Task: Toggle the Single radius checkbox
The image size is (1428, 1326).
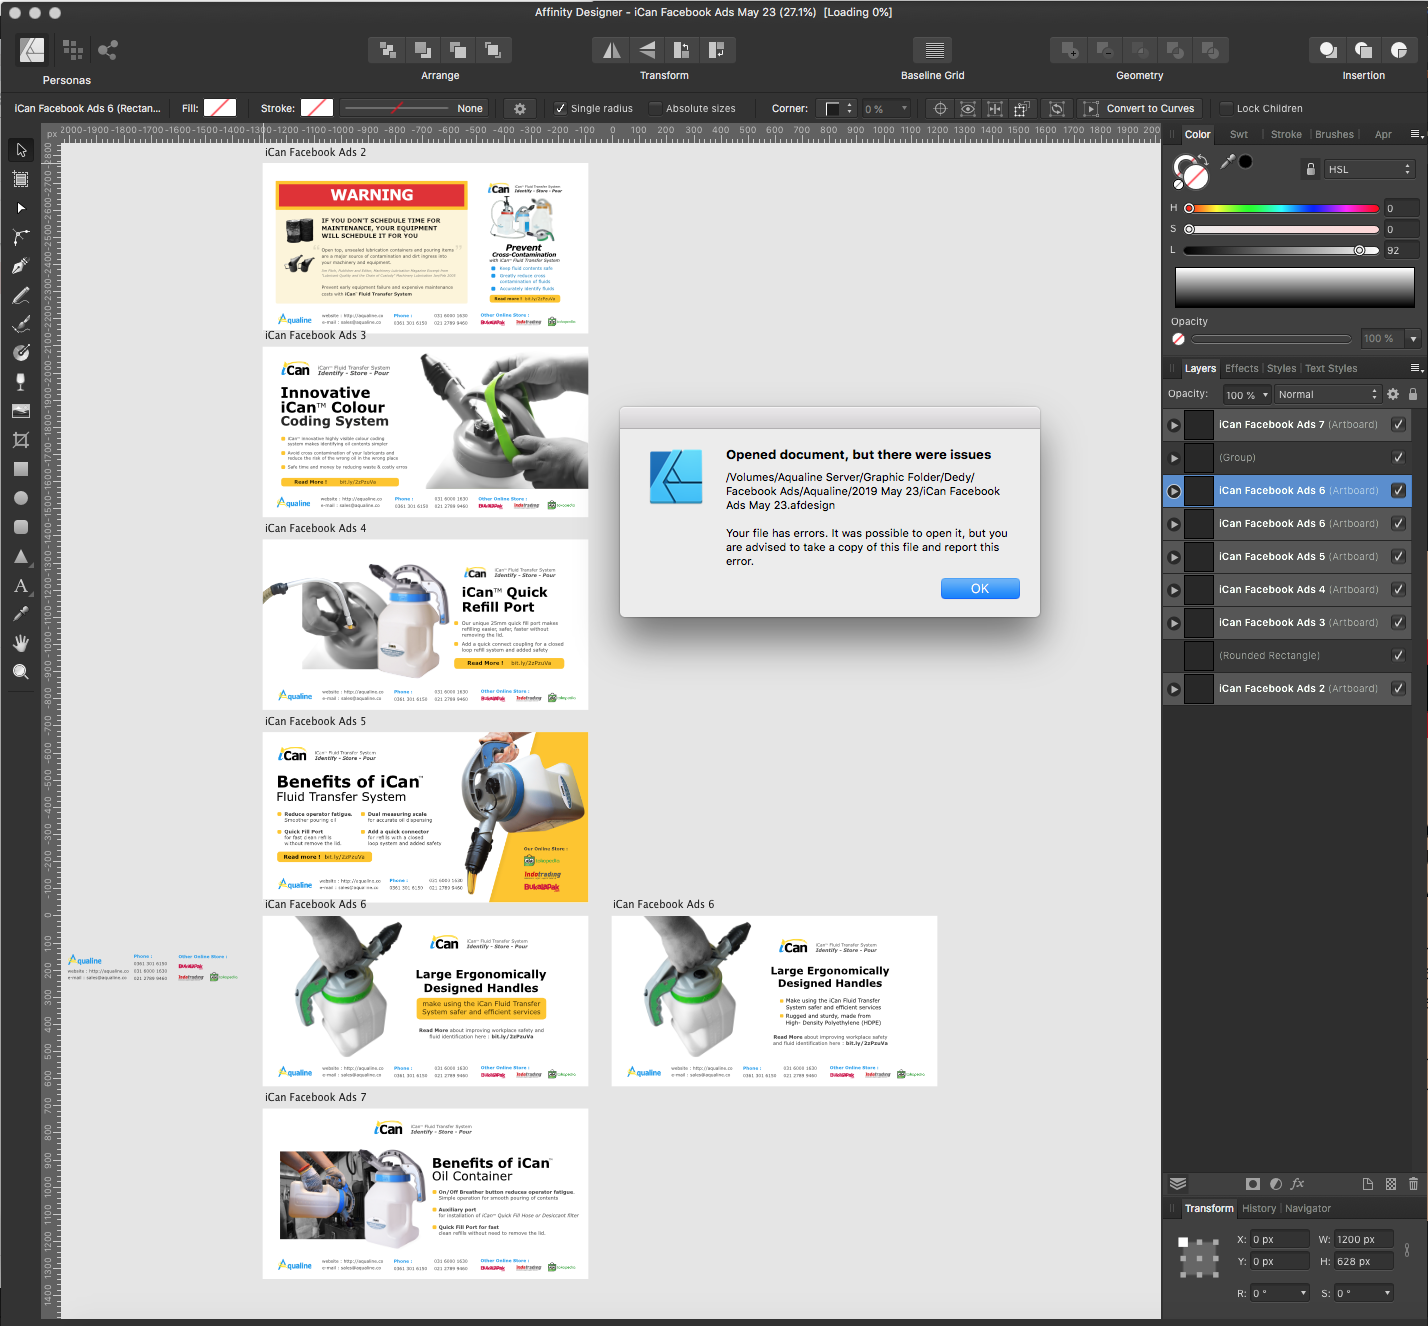Action: point(561,109)
